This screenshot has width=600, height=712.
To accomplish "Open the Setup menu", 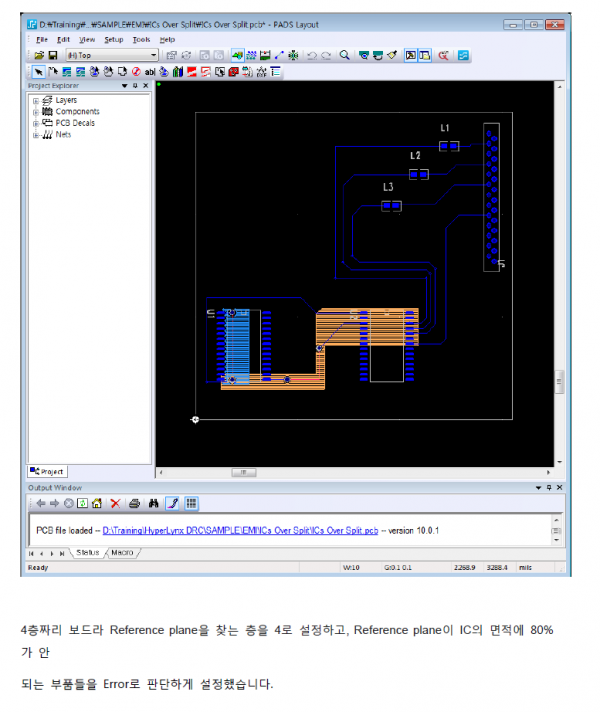I will pos(114,39).
